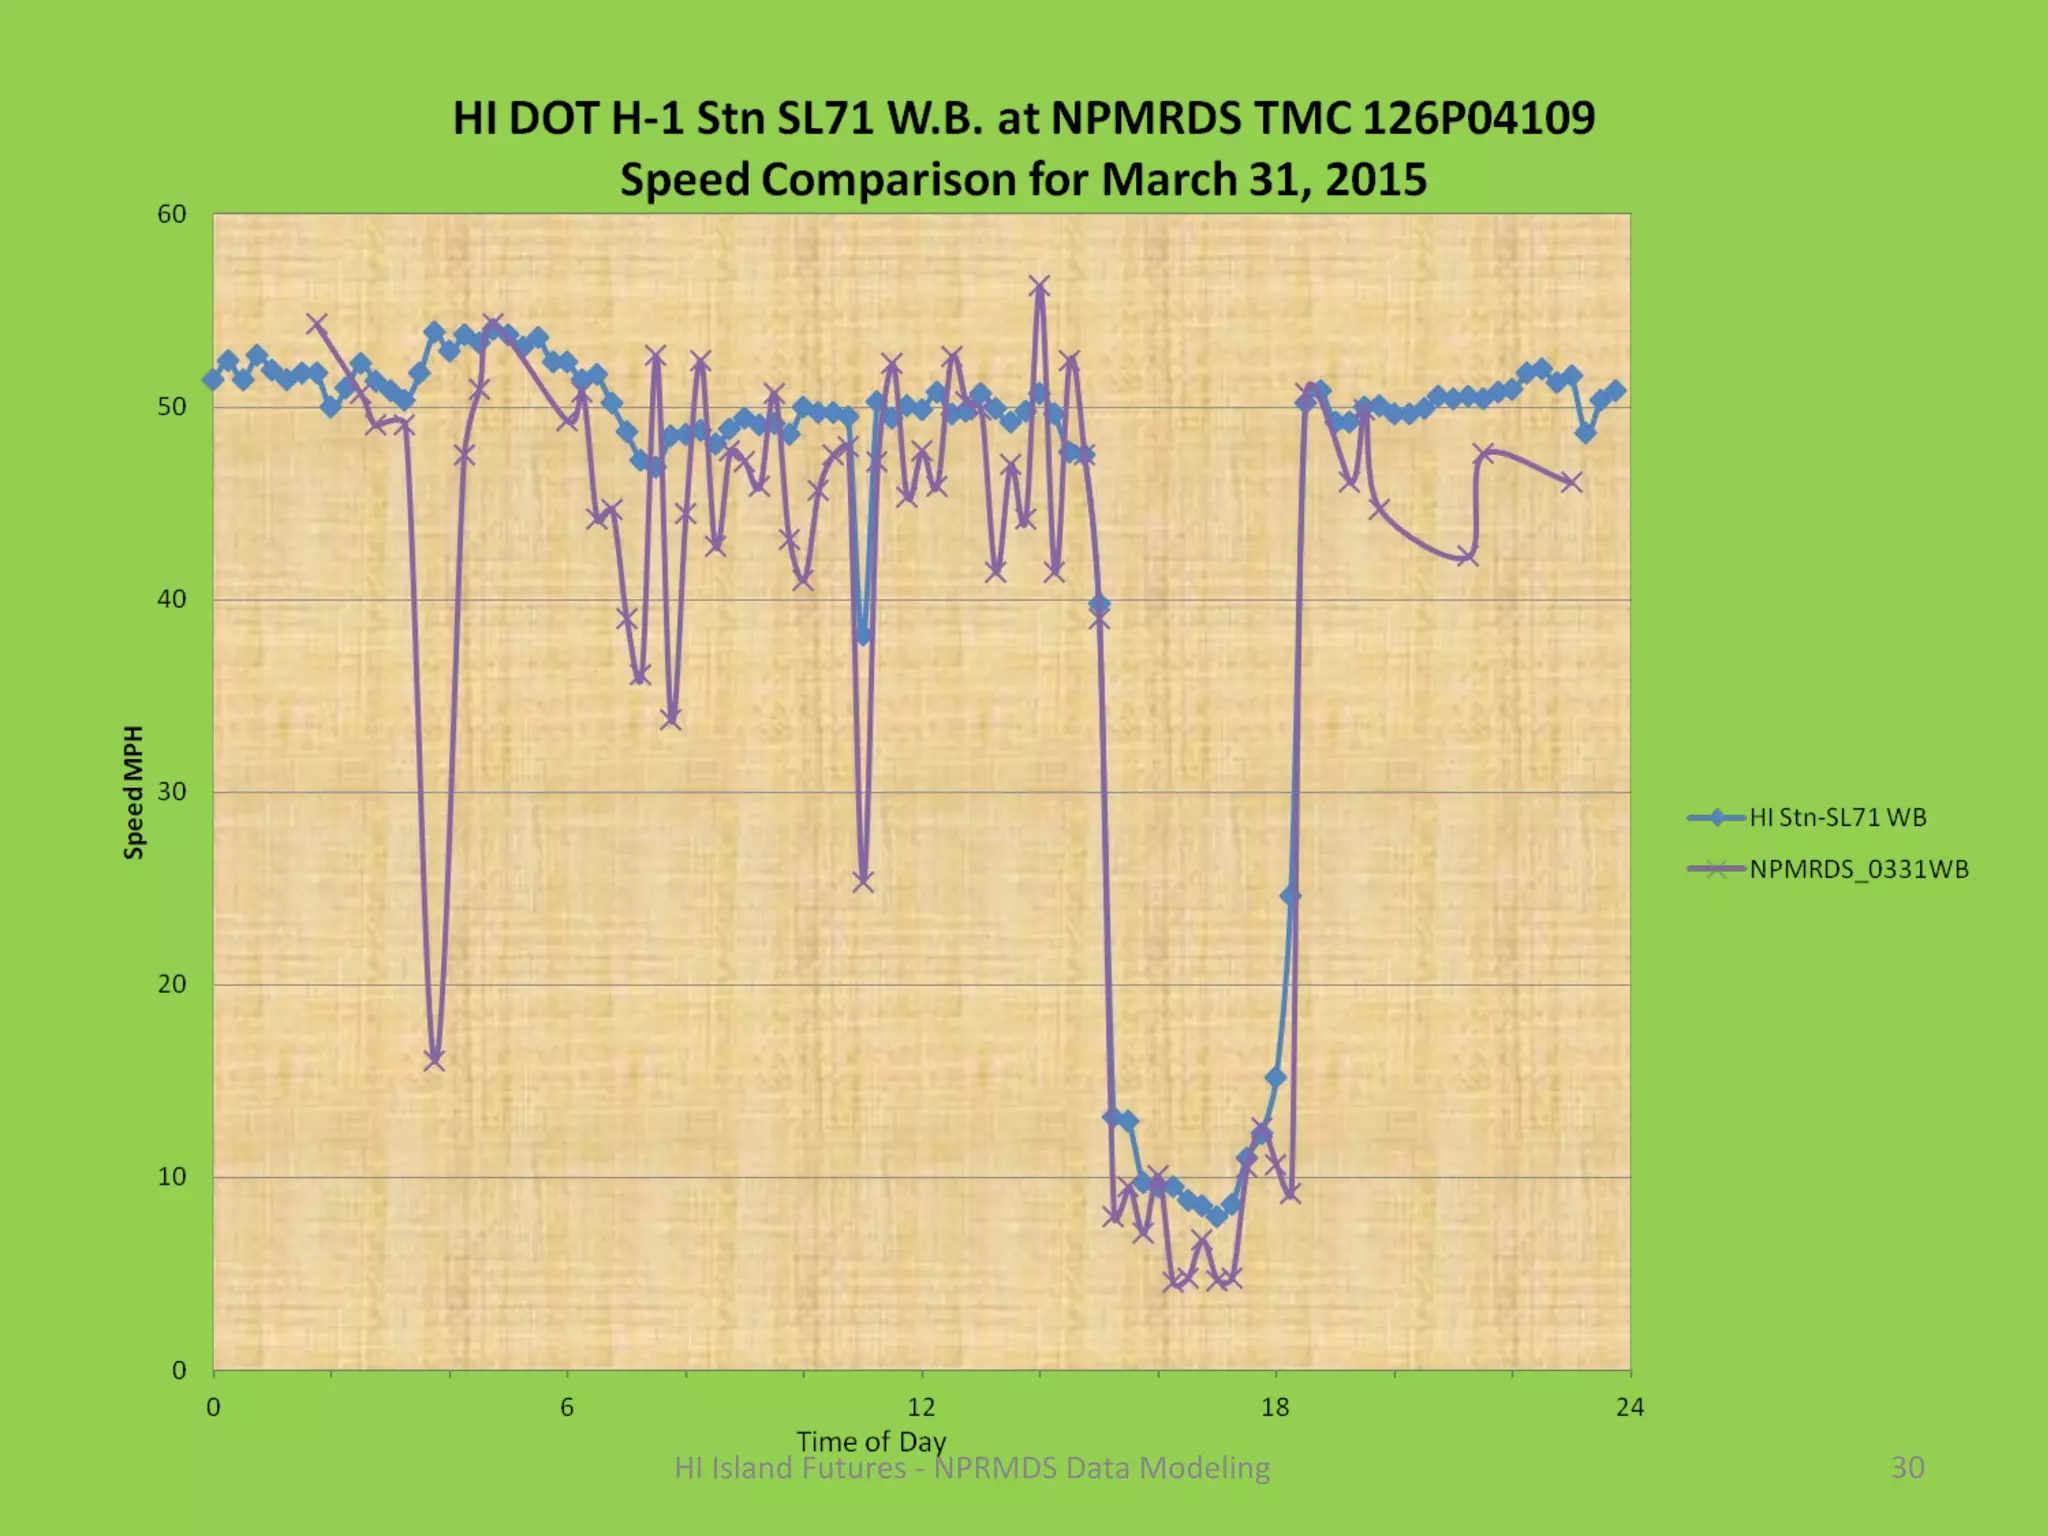Click the 12 x-axis tick label
This screenshot has width=2048, height=1536.
click(x=921, y=1407)
